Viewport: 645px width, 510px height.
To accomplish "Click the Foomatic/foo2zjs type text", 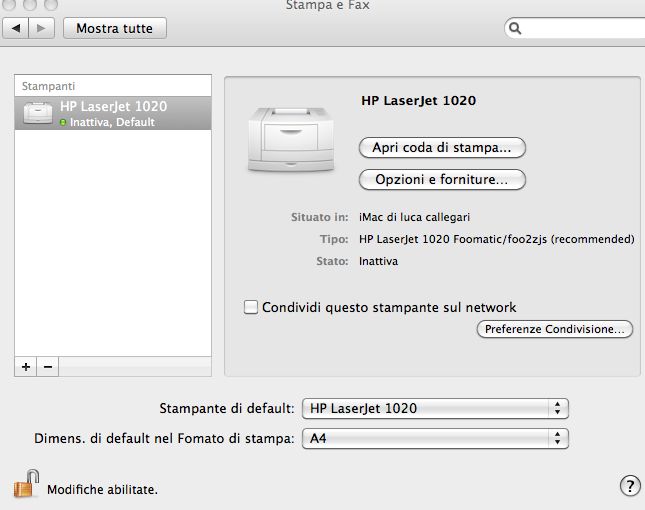I will tap(497, 239).
